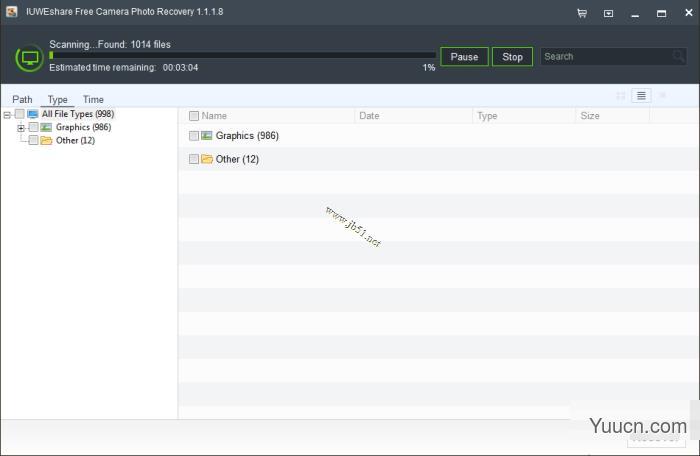
Task: Select Graphics picture icon in file list
Action: [x=207, y=135]
